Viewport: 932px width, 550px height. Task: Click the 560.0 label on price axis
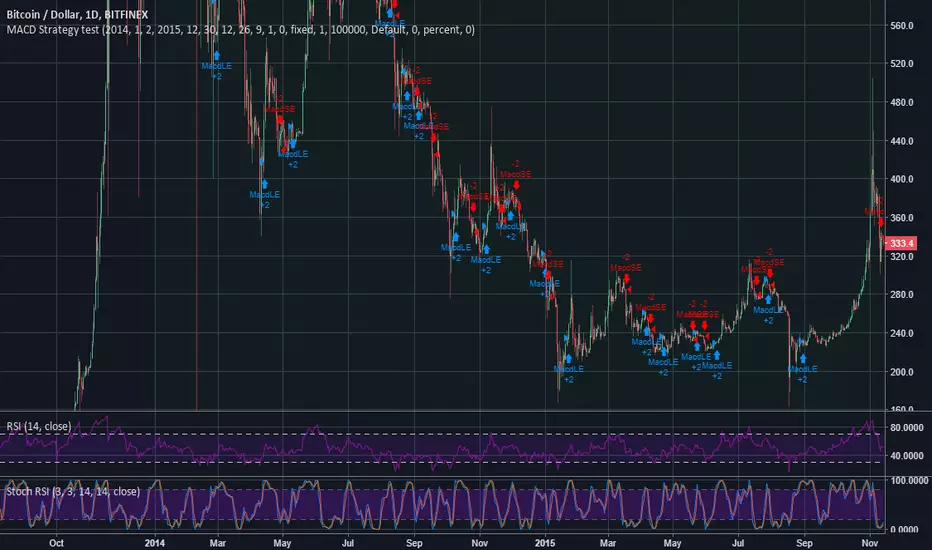point(903,26)
